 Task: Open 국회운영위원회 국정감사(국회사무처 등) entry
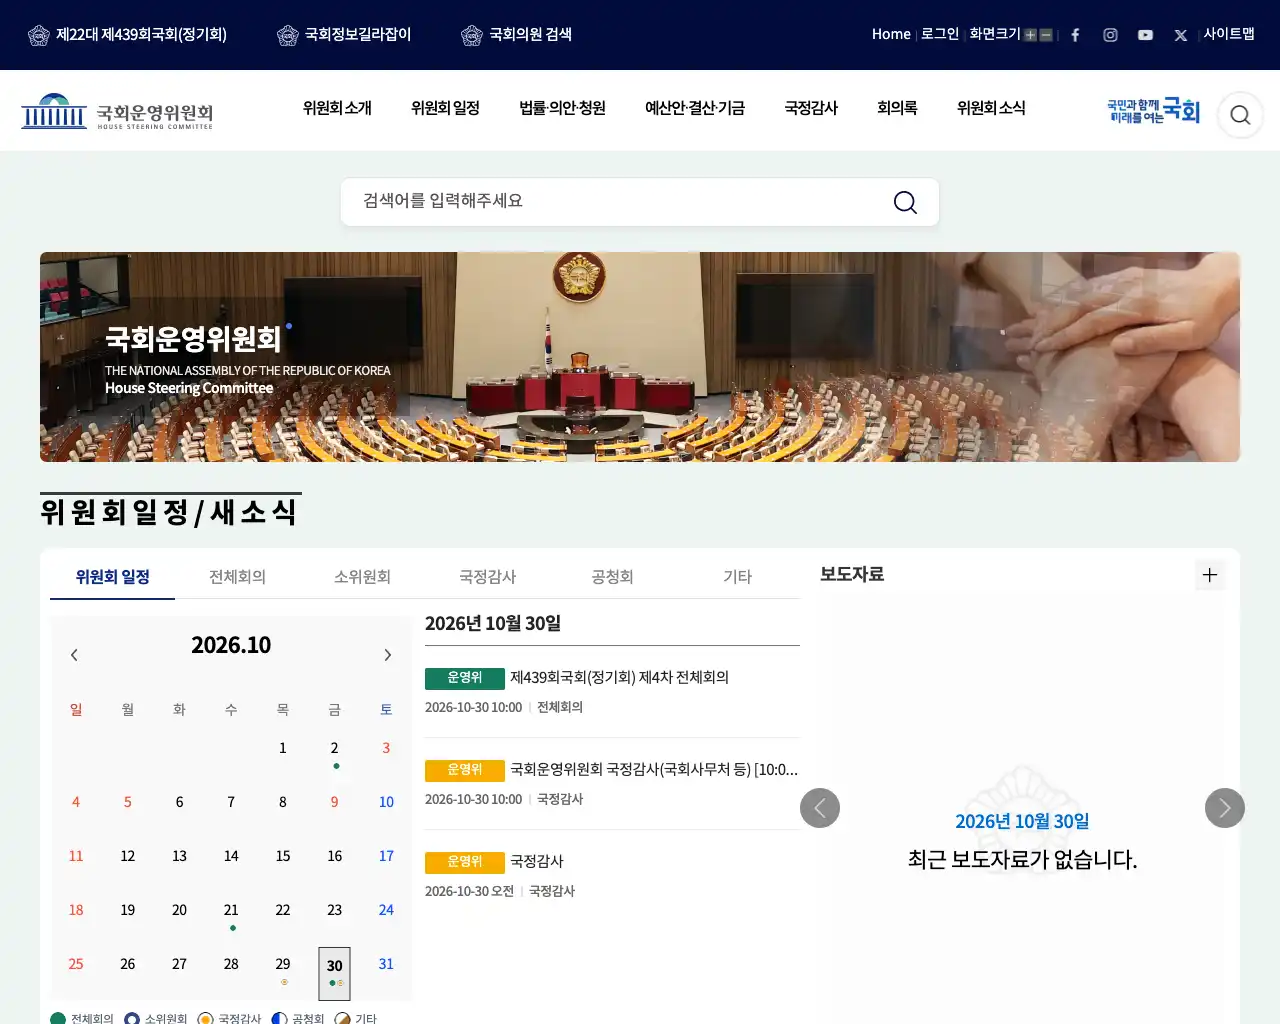pos(654,770)
